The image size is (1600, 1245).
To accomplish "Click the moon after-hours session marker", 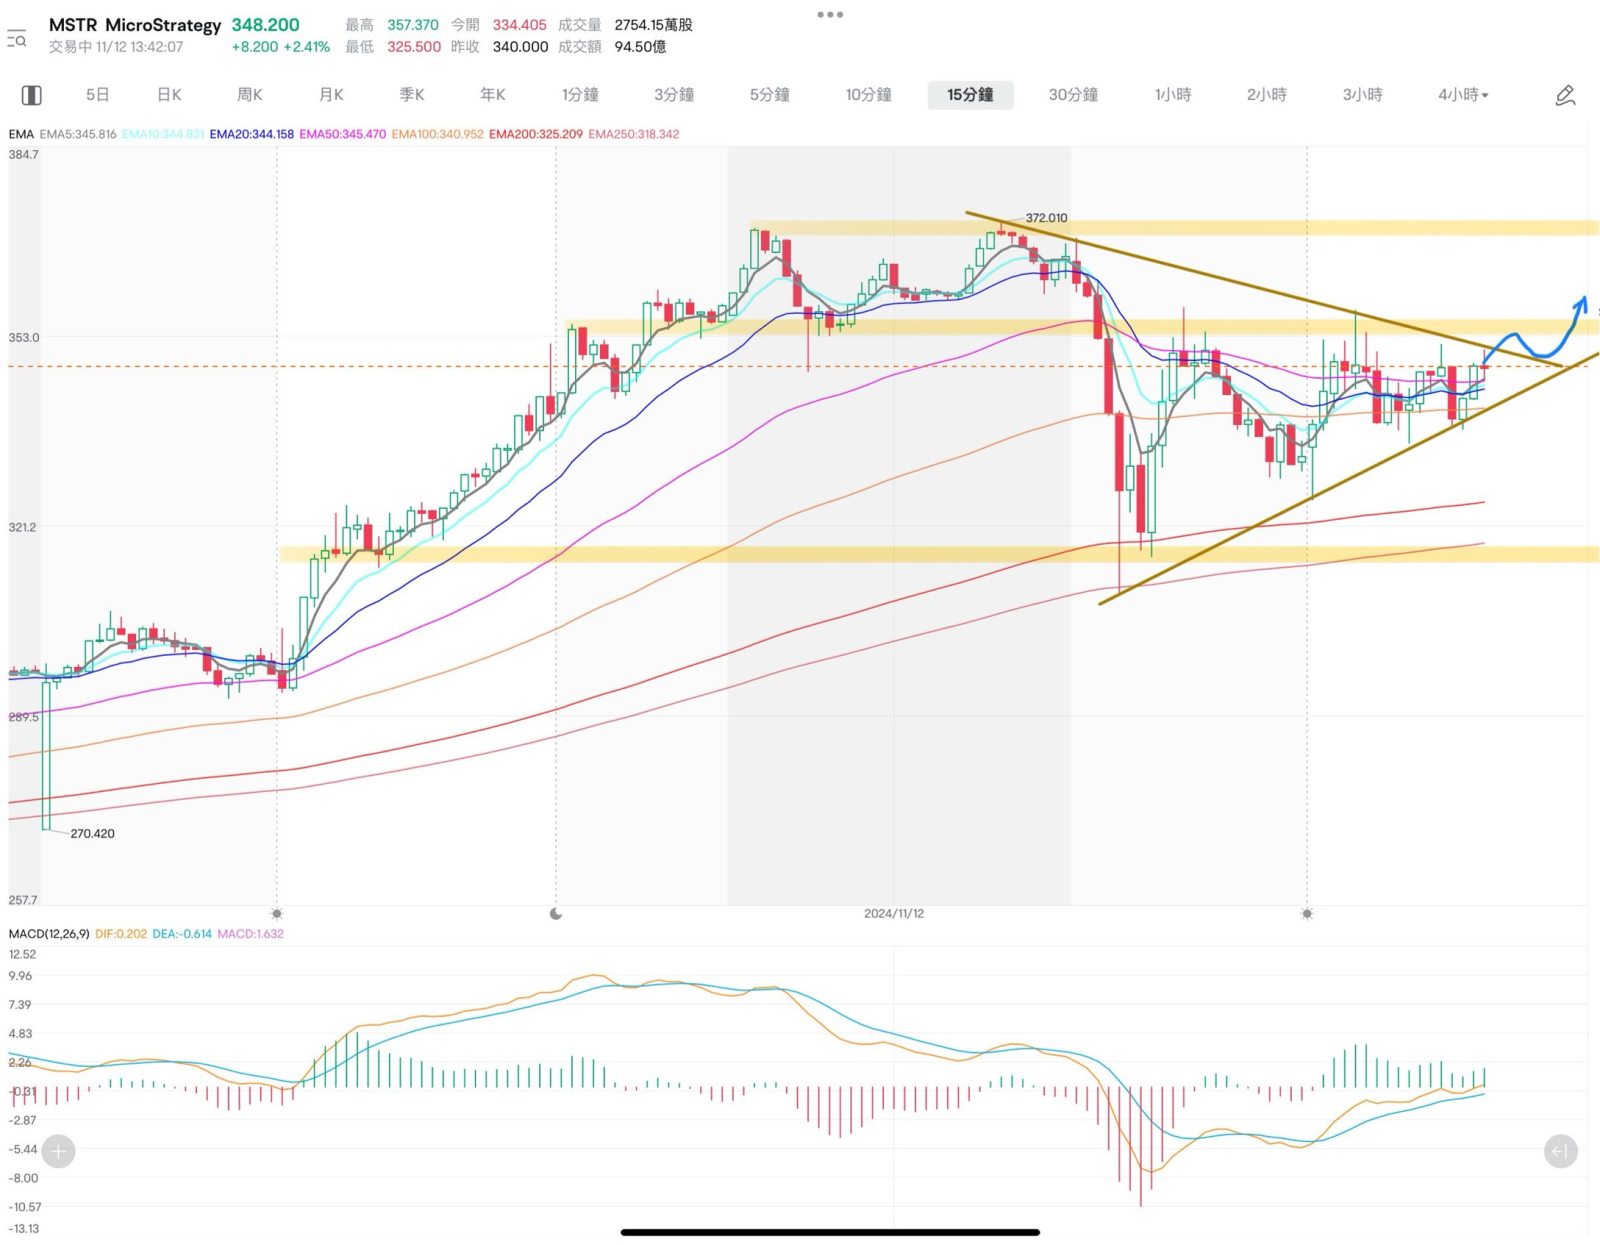I will coord(556,913).
